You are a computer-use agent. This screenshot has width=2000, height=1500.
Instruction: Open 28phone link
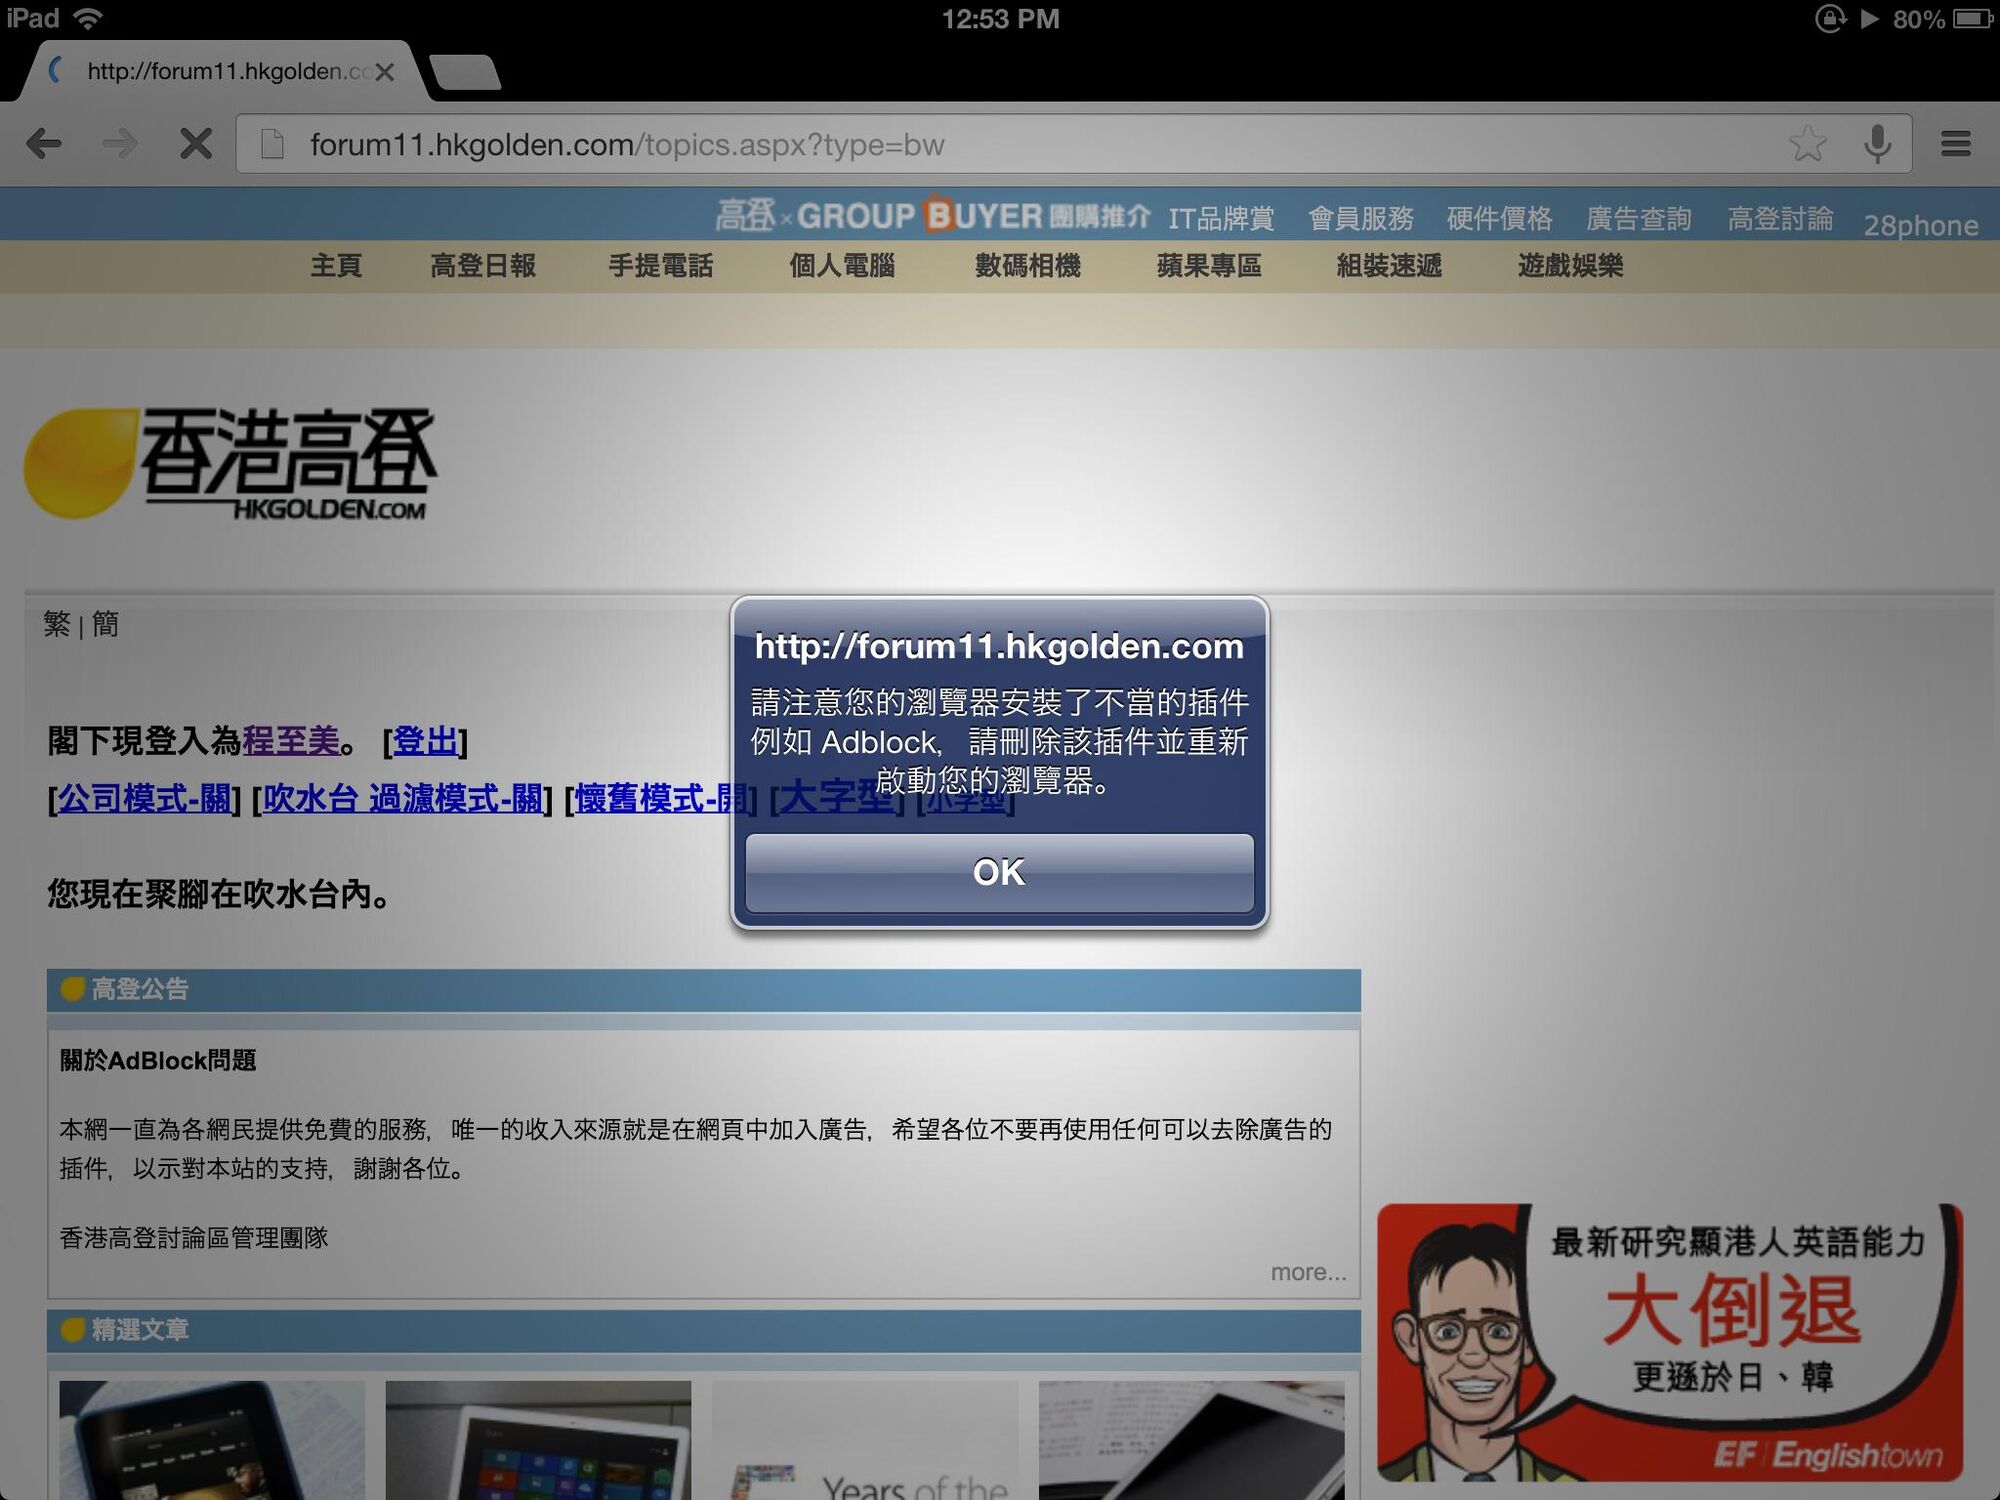tap(1920, 225)
